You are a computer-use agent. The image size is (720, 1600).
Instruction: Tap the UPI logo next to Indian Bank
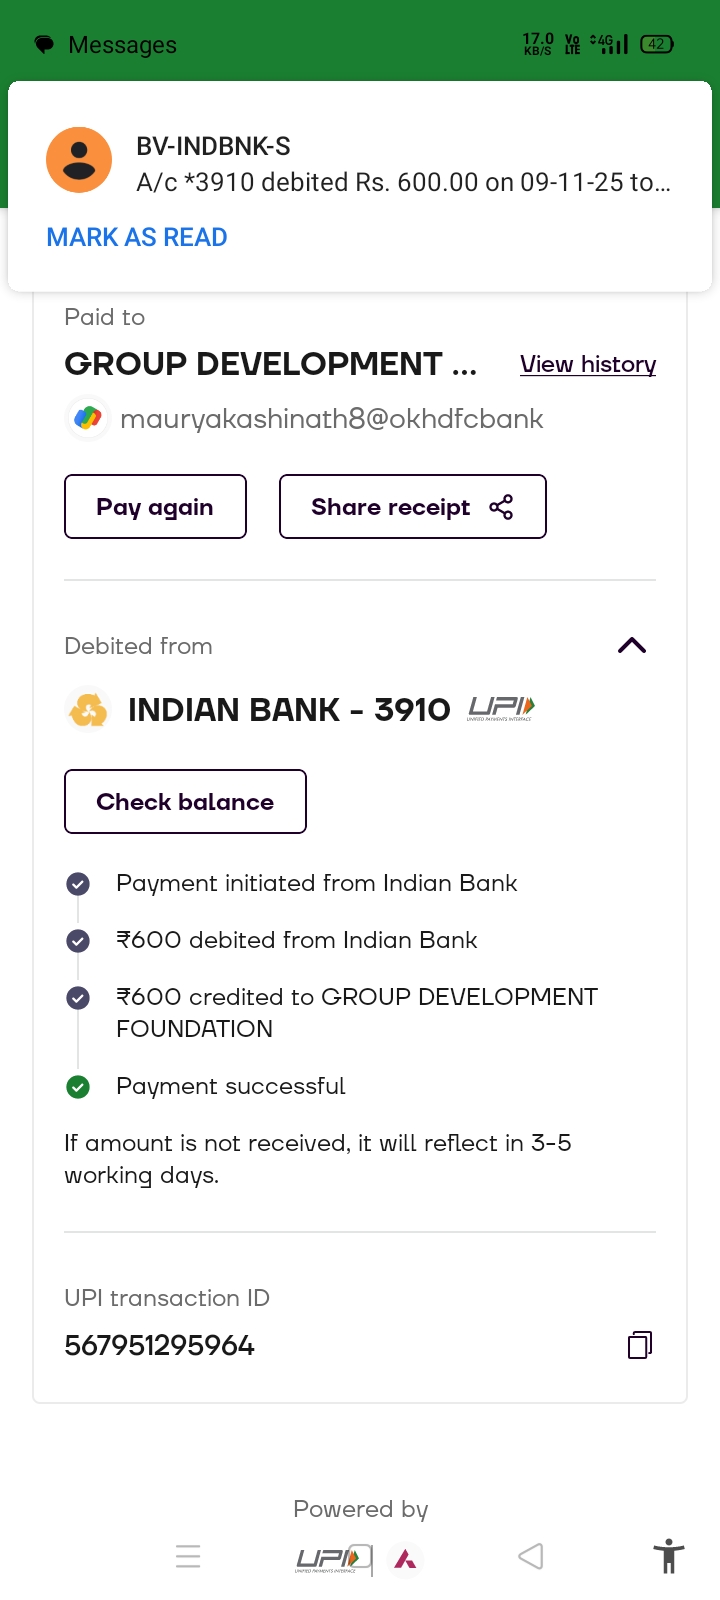click(501, 709)
